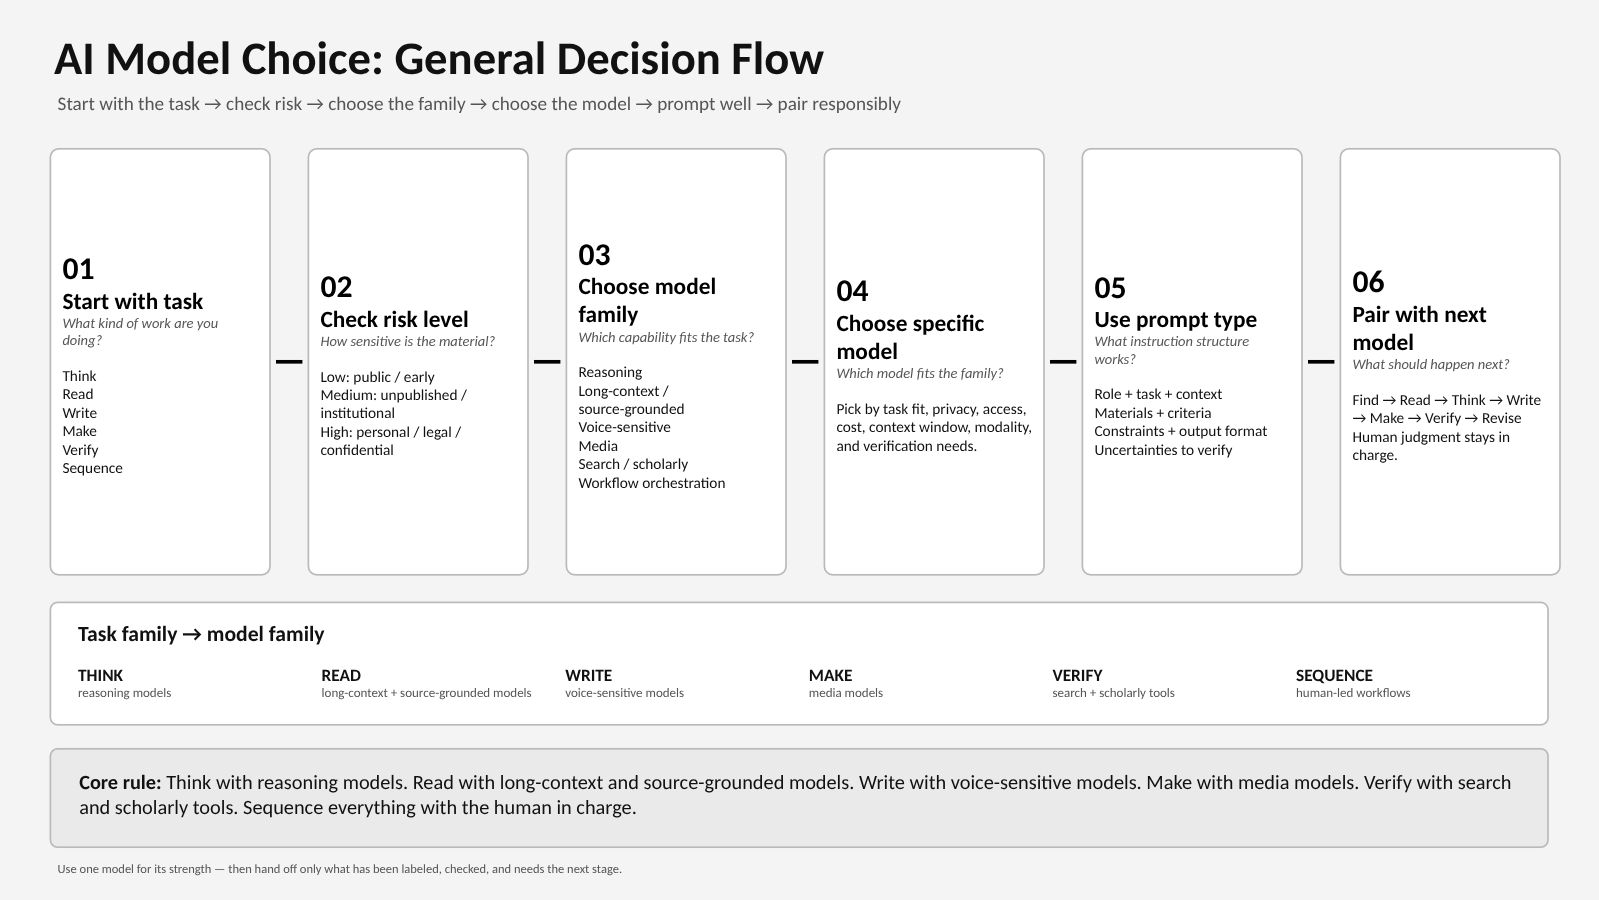
Task: Click the connector dash between cards 05 and 06
Action: (x=1321, y=361)
